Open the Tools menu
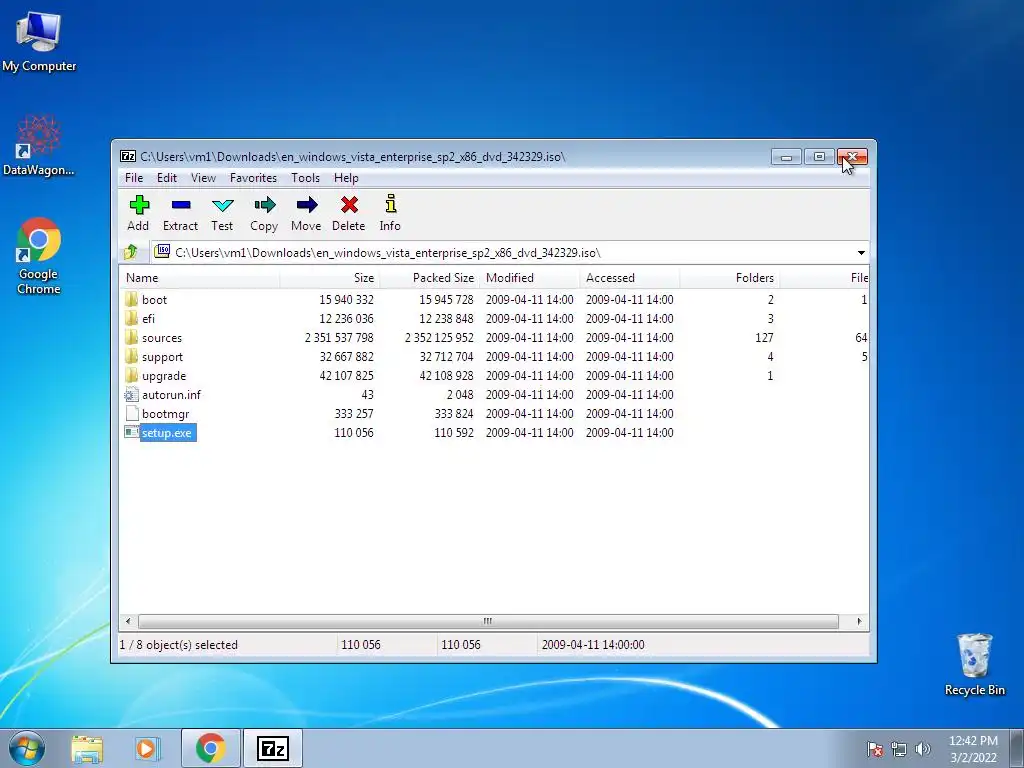This screenshot has width=1024, height=768. click(305, 178)
